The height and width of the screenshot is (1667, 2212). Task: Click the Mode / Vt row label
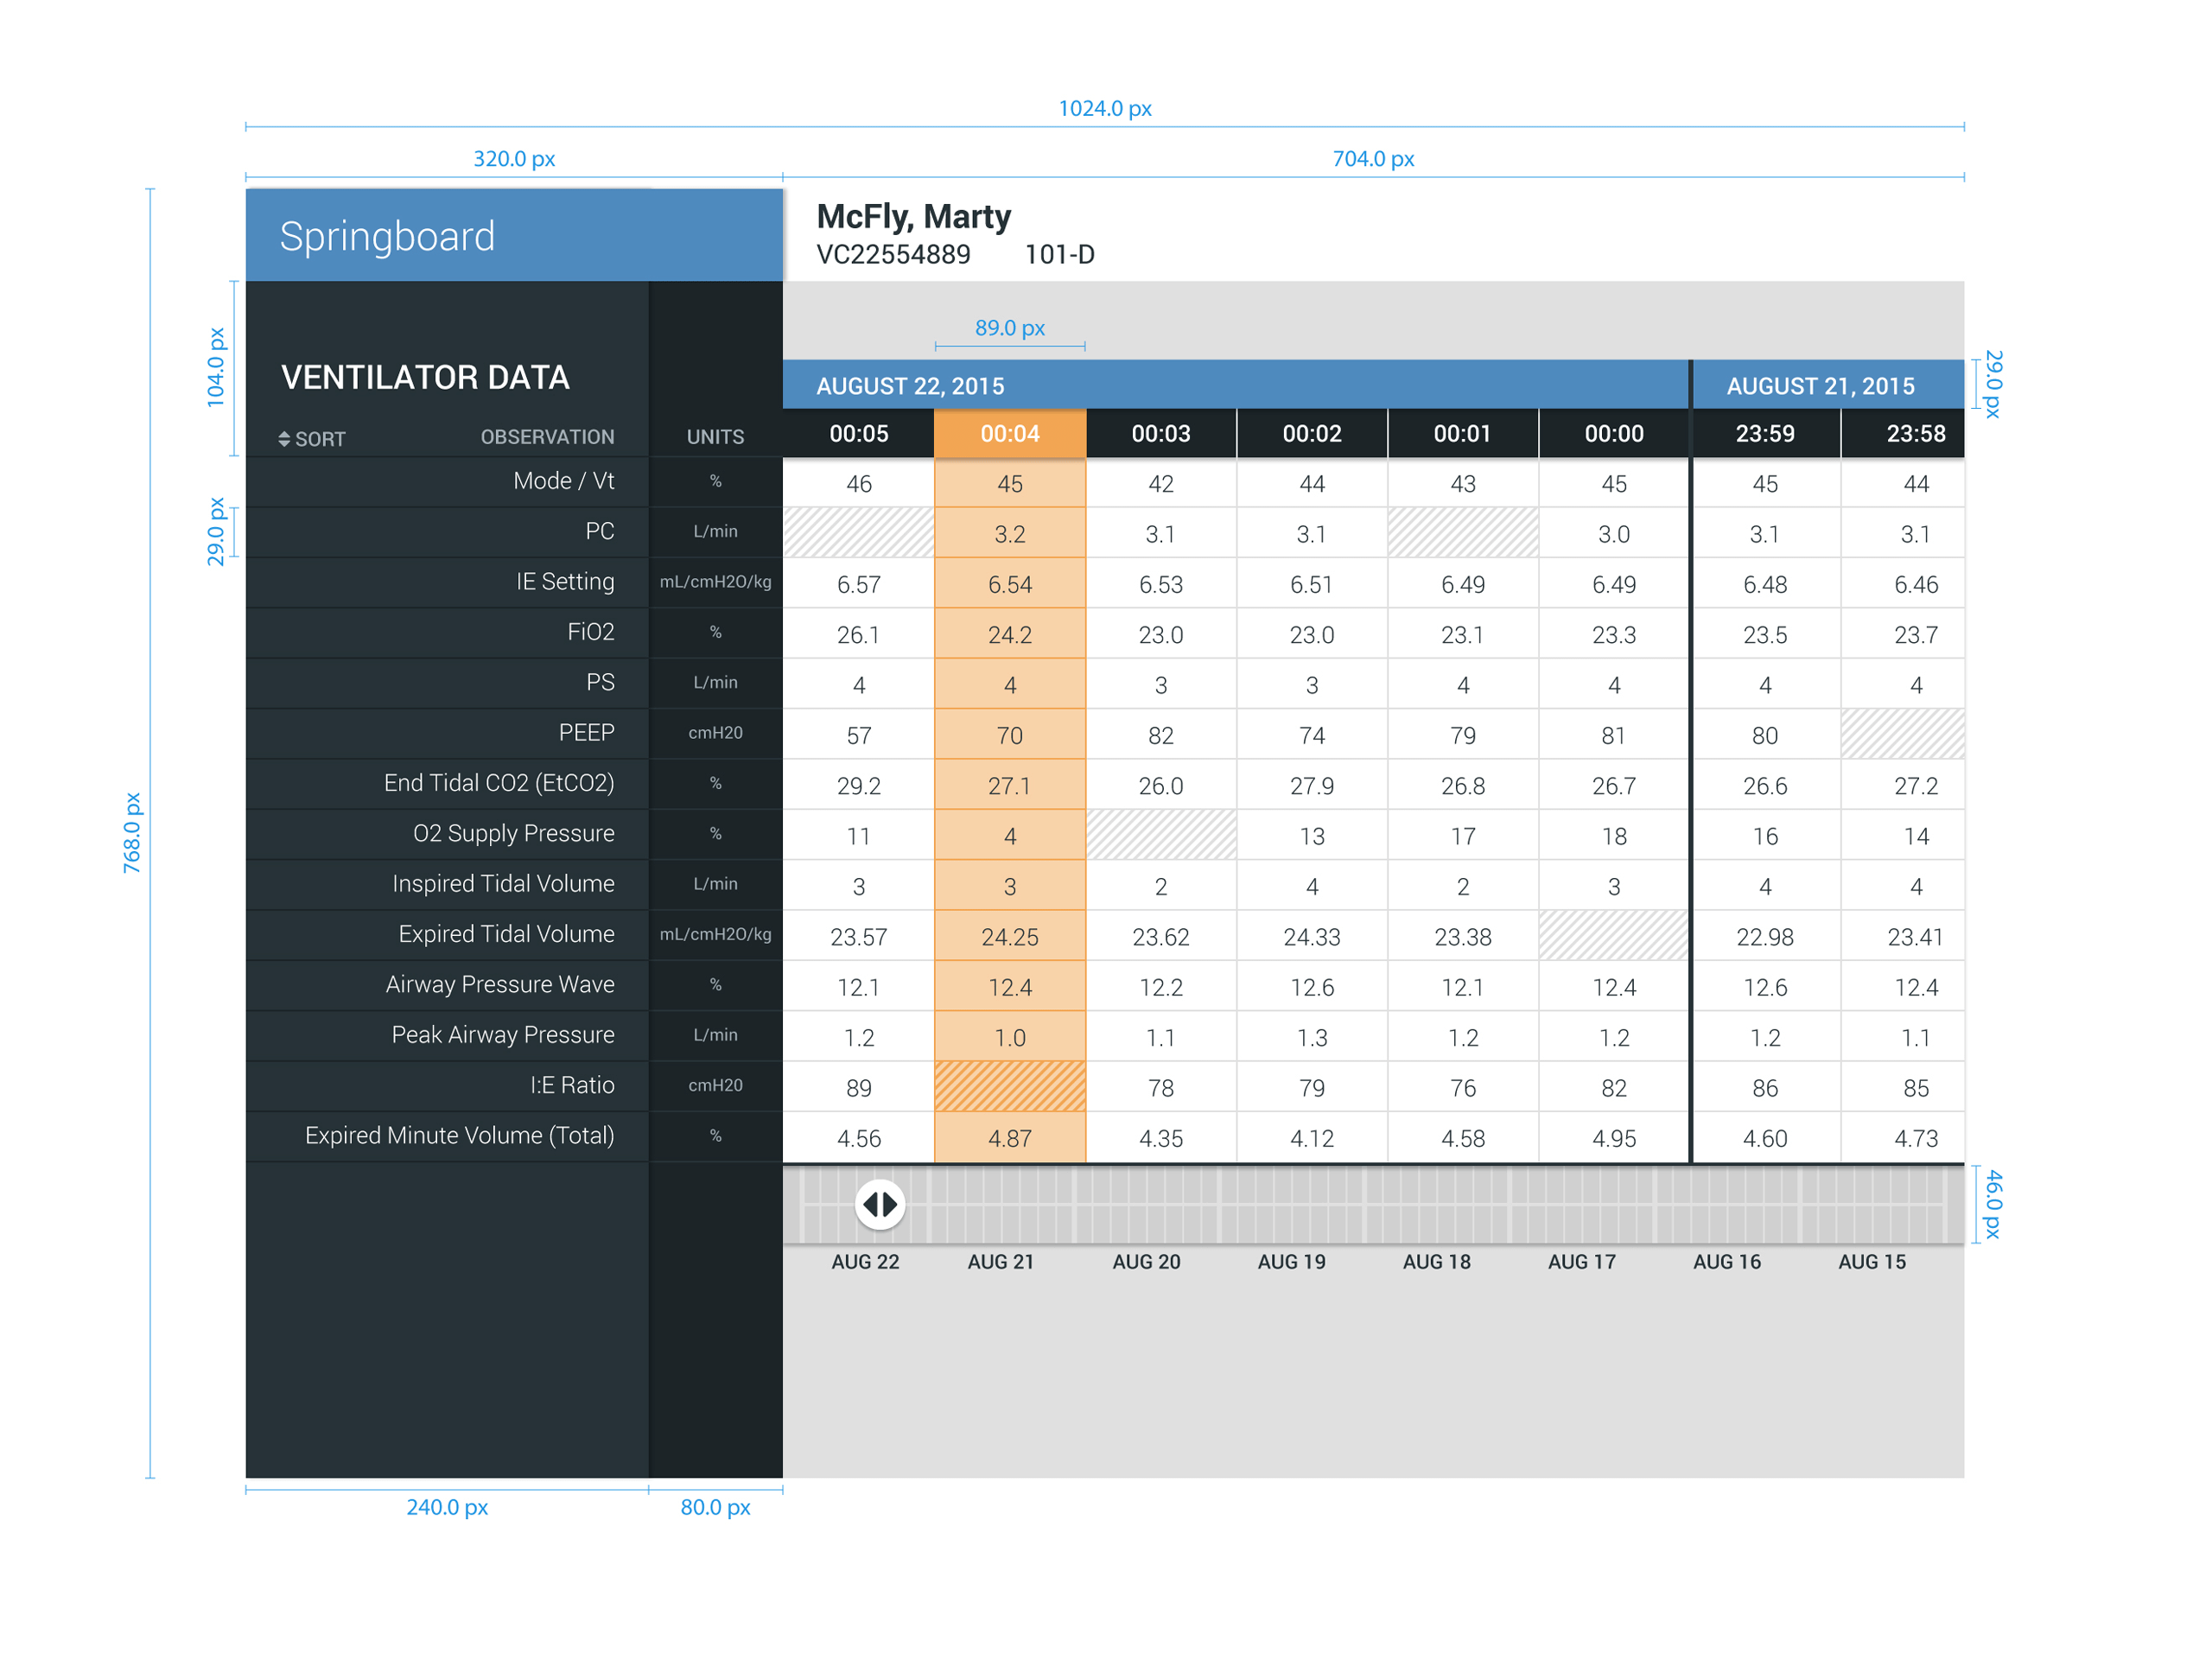pos(563,481)
